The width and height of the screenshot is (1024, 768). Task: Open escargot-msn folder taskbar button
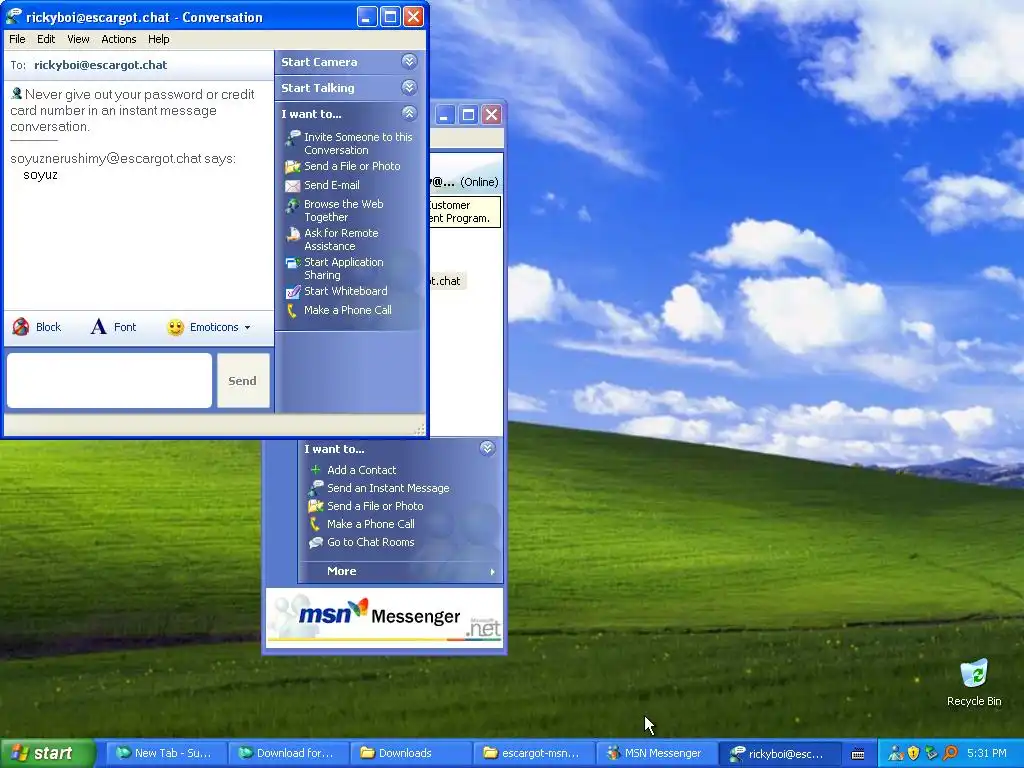[533, 753]
